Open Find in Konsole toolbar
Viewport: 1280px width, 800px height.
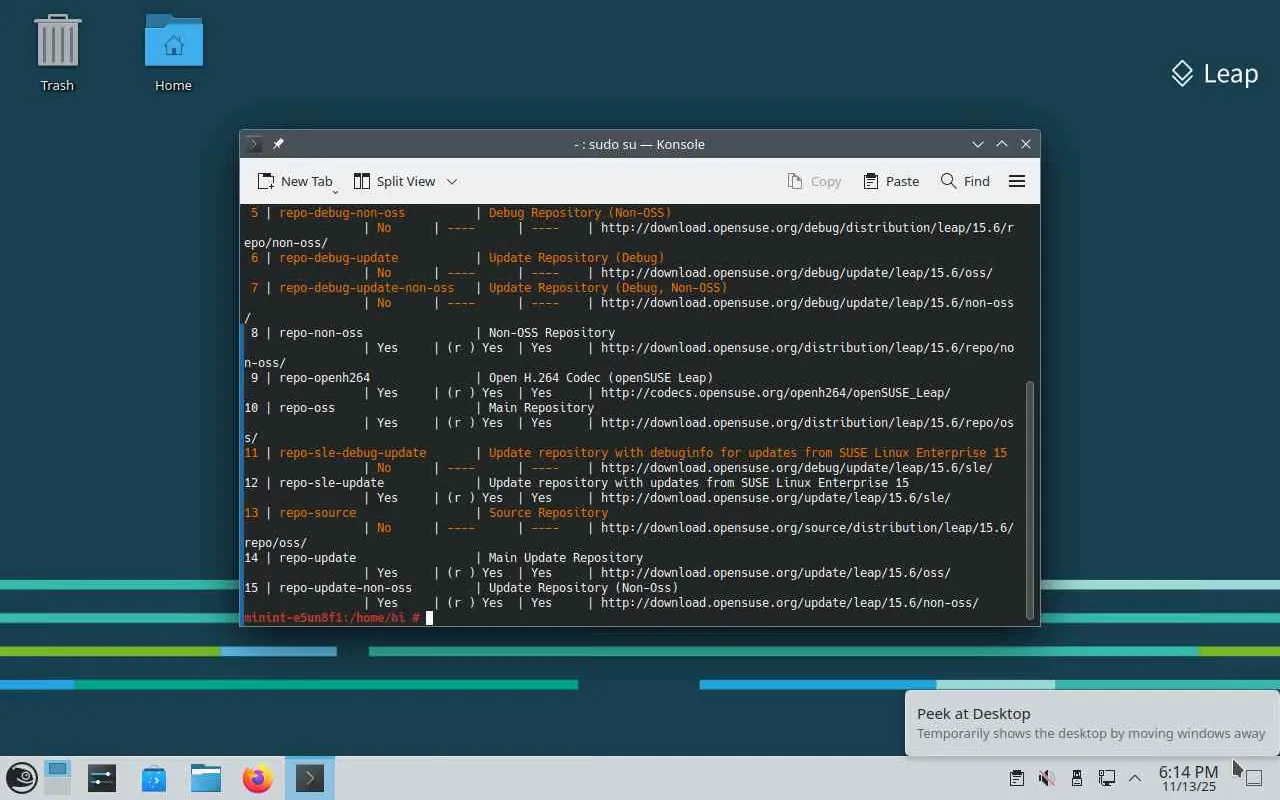[x=965, y=181]
